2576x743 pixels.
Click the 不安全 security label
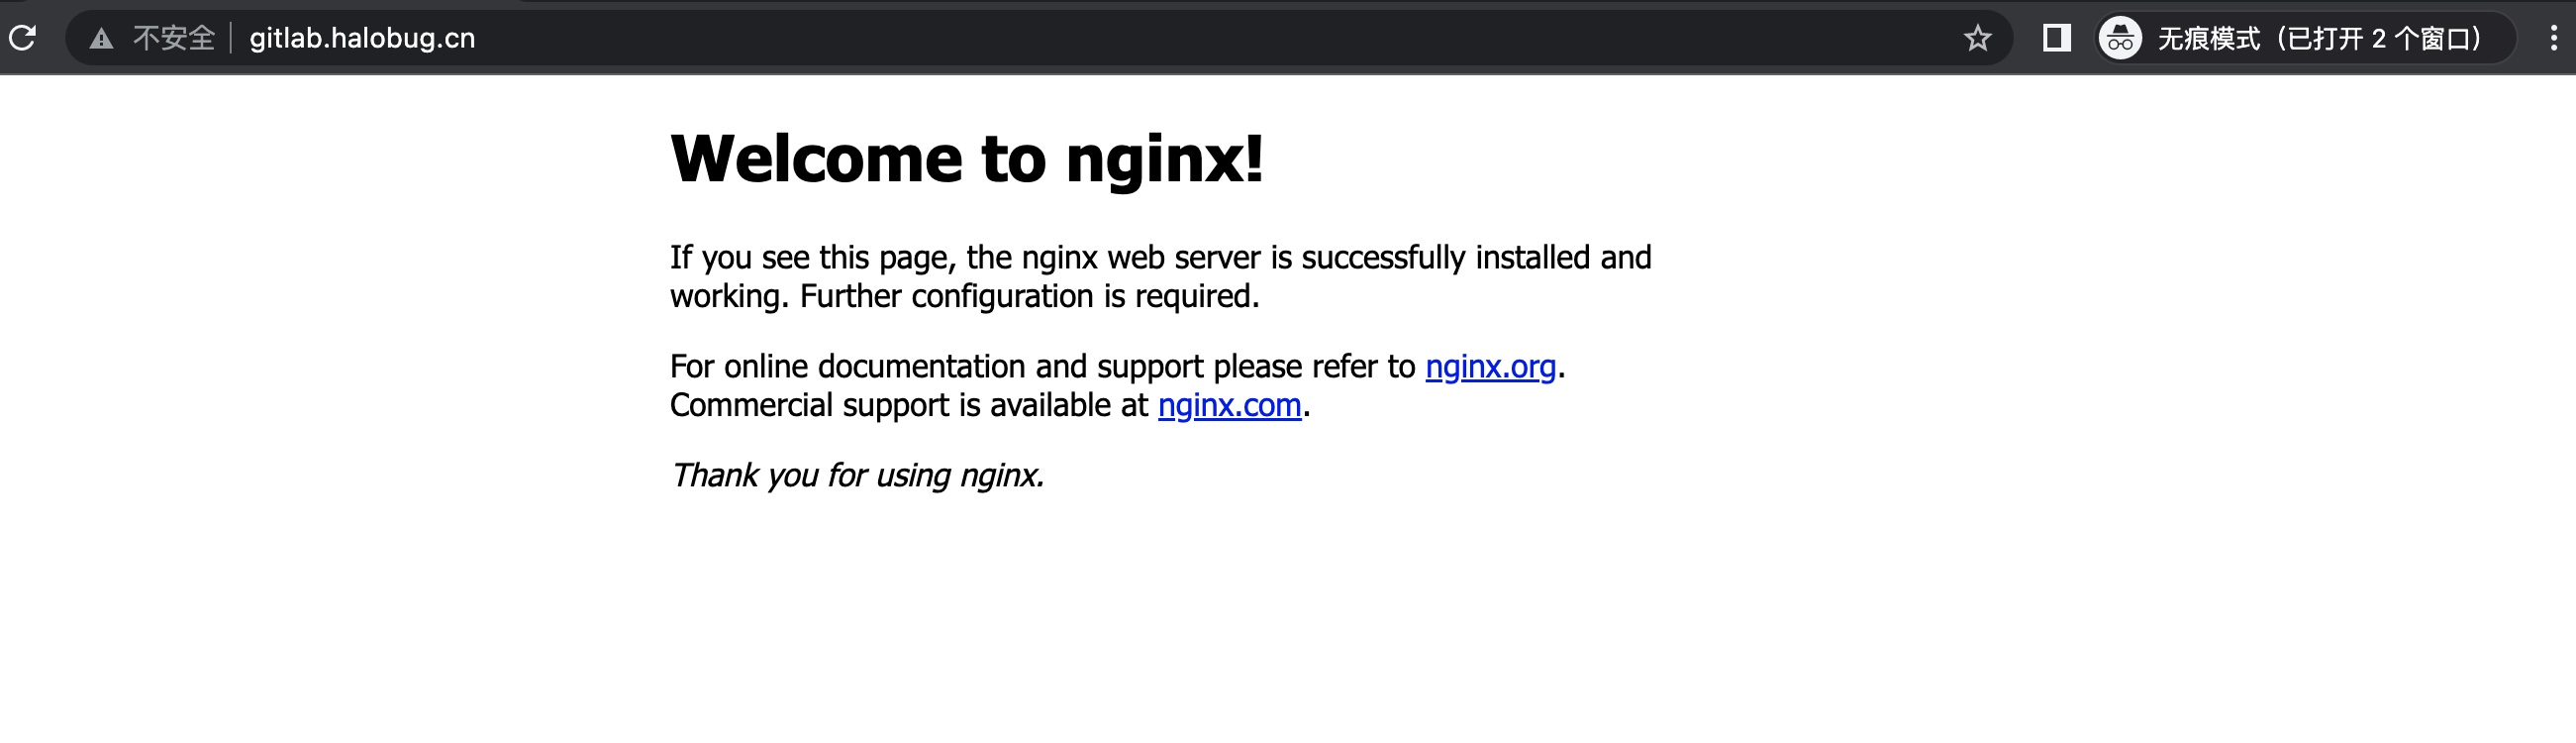pos(174,38)
